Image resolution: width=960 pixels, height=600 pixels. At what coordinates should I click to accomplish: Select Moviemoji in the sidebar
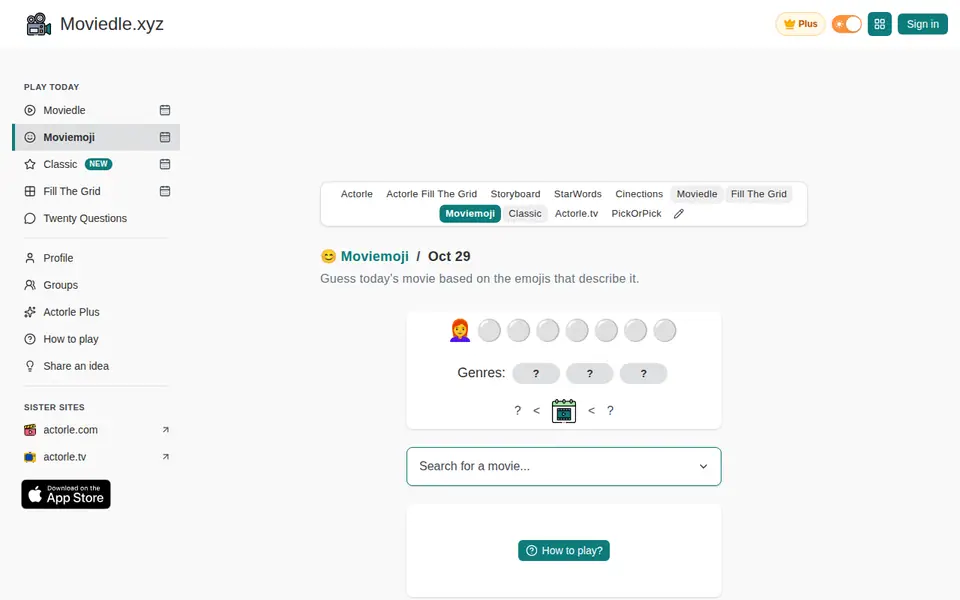point(69,137)
